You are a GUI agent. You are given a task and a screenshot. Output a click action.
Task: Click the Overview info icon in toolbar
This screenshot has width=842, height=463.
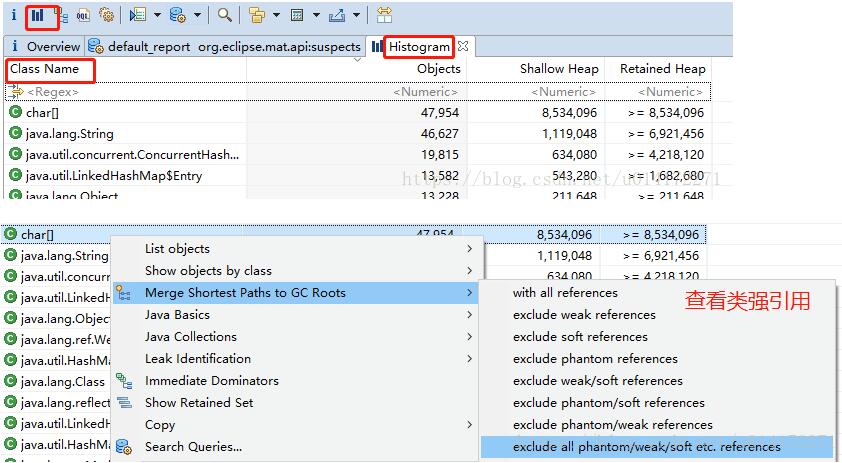click(x=13, y=15)
